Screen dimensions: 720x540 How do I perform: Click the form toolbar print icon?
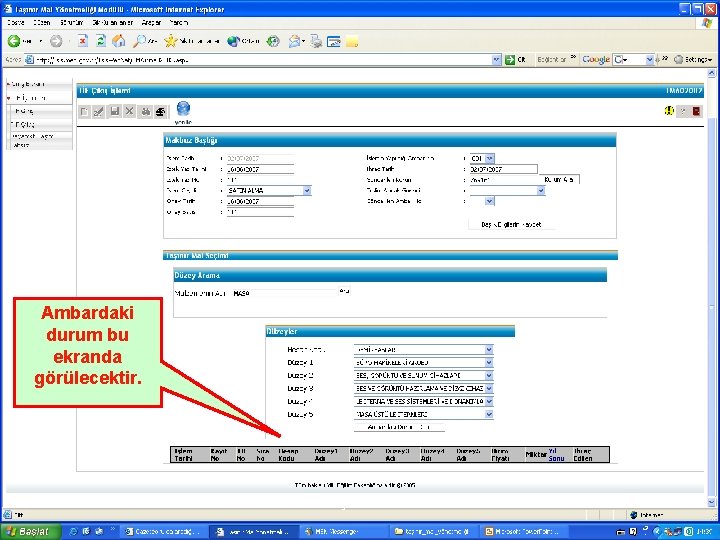160,112
